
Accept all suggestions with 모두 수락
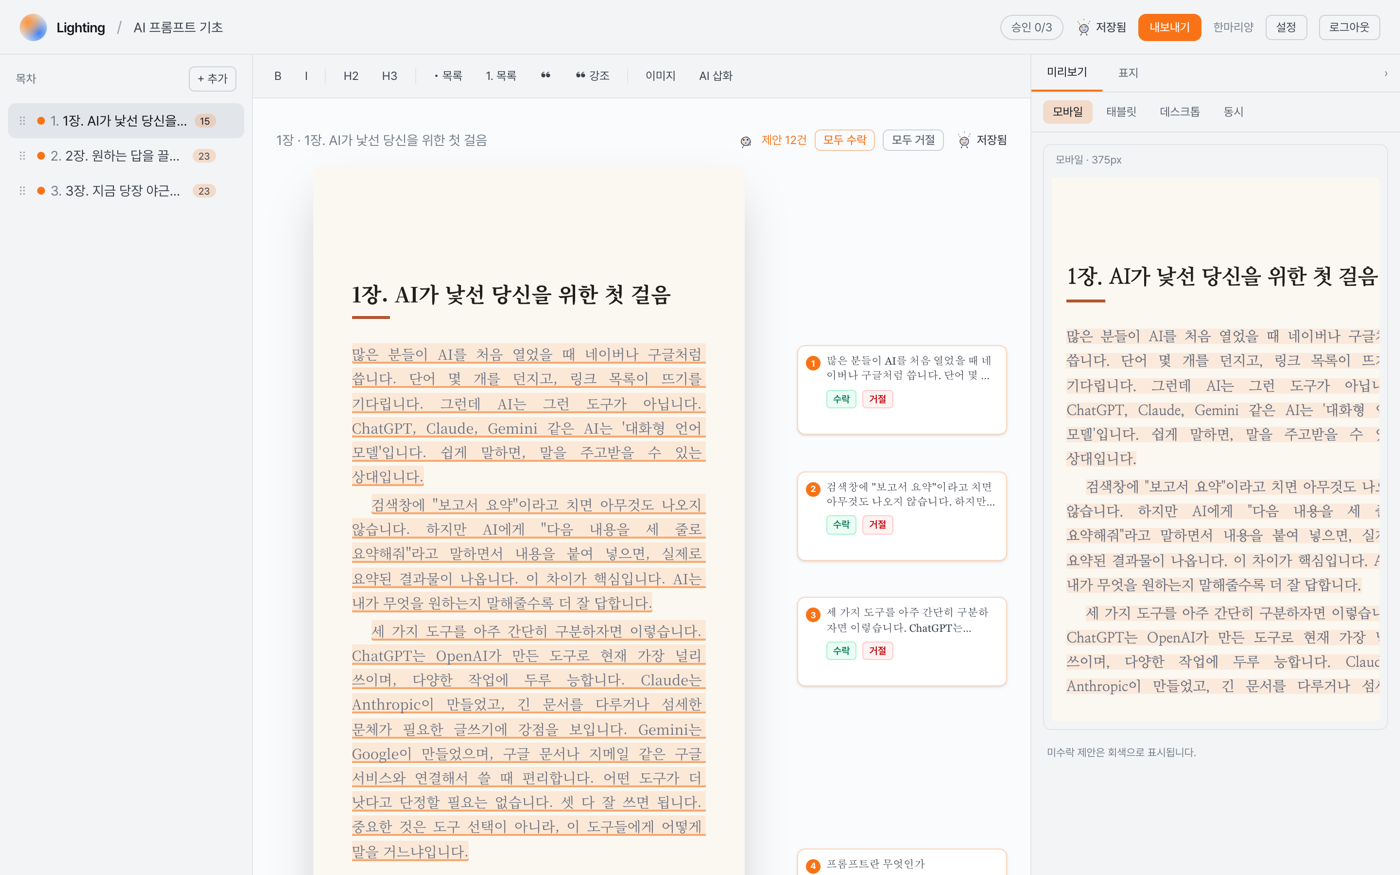[x=844, y=141]
